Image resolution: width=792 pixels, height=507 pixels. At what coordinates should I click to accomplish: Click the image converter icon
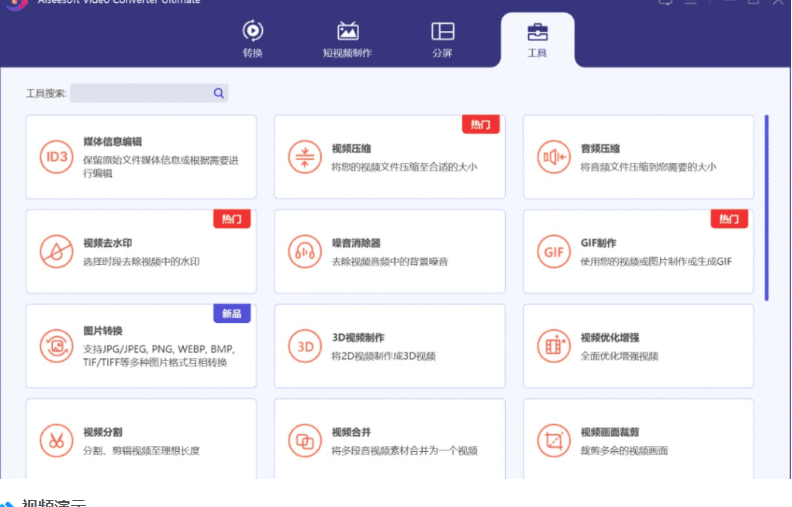click(54, 346)
